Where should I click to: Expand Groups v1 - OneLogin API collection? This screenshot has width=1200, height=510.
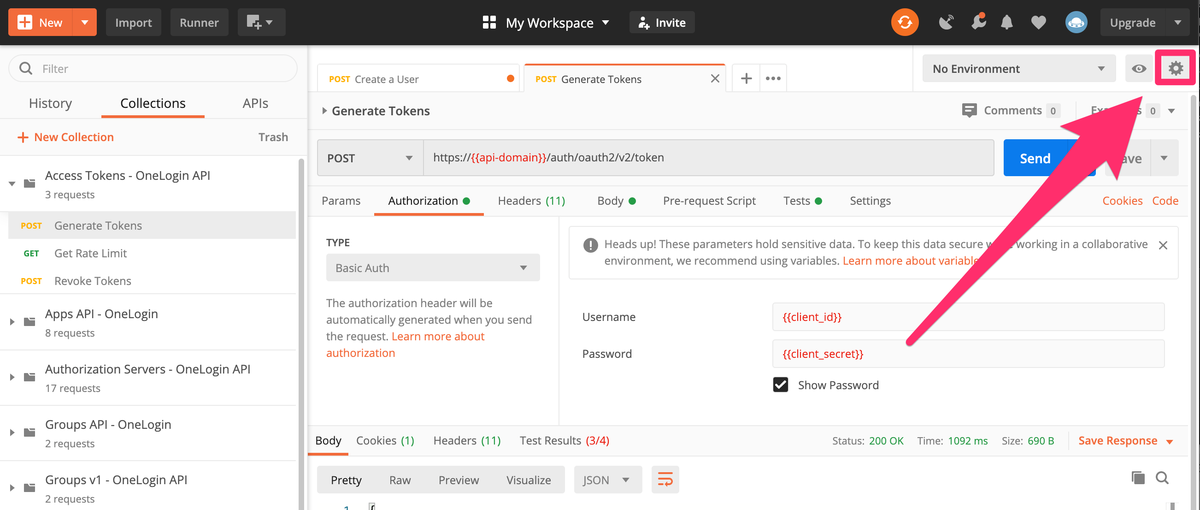pyautogui.click(x=13, y=488)
